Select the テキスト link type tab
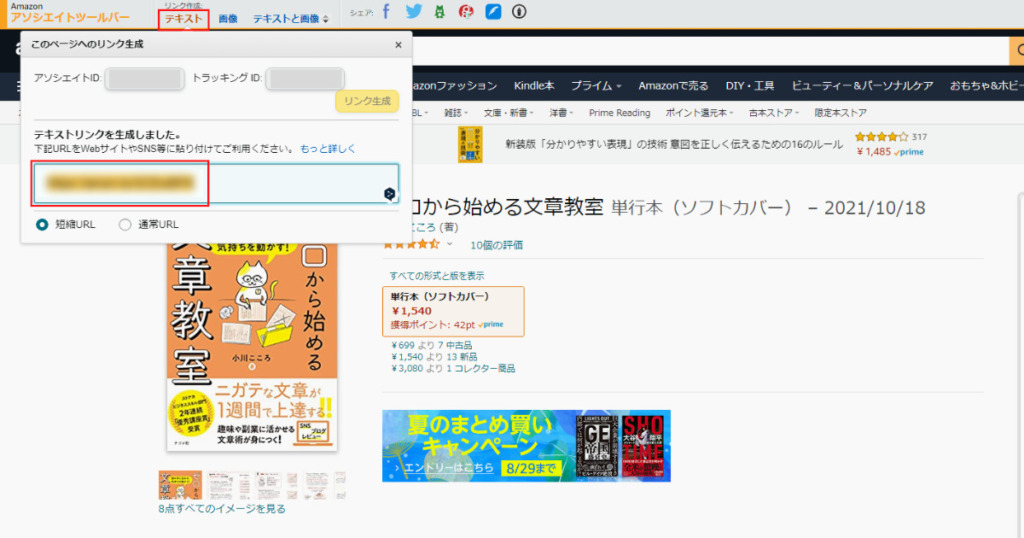Viewport: 1024px width, 538px height. tap(184, 19)
